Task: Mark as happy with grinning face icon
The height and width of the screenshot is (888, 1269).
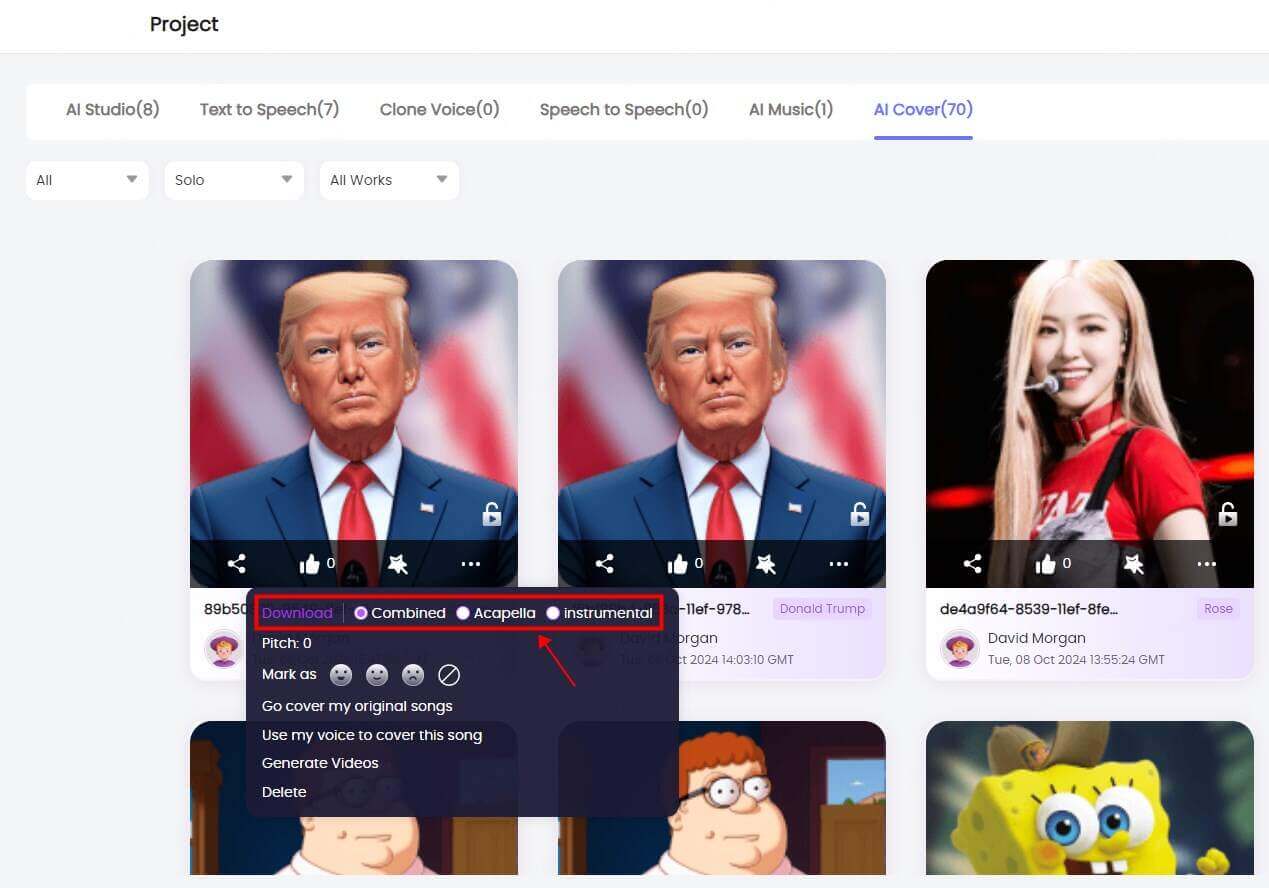Action: (341, 675)
